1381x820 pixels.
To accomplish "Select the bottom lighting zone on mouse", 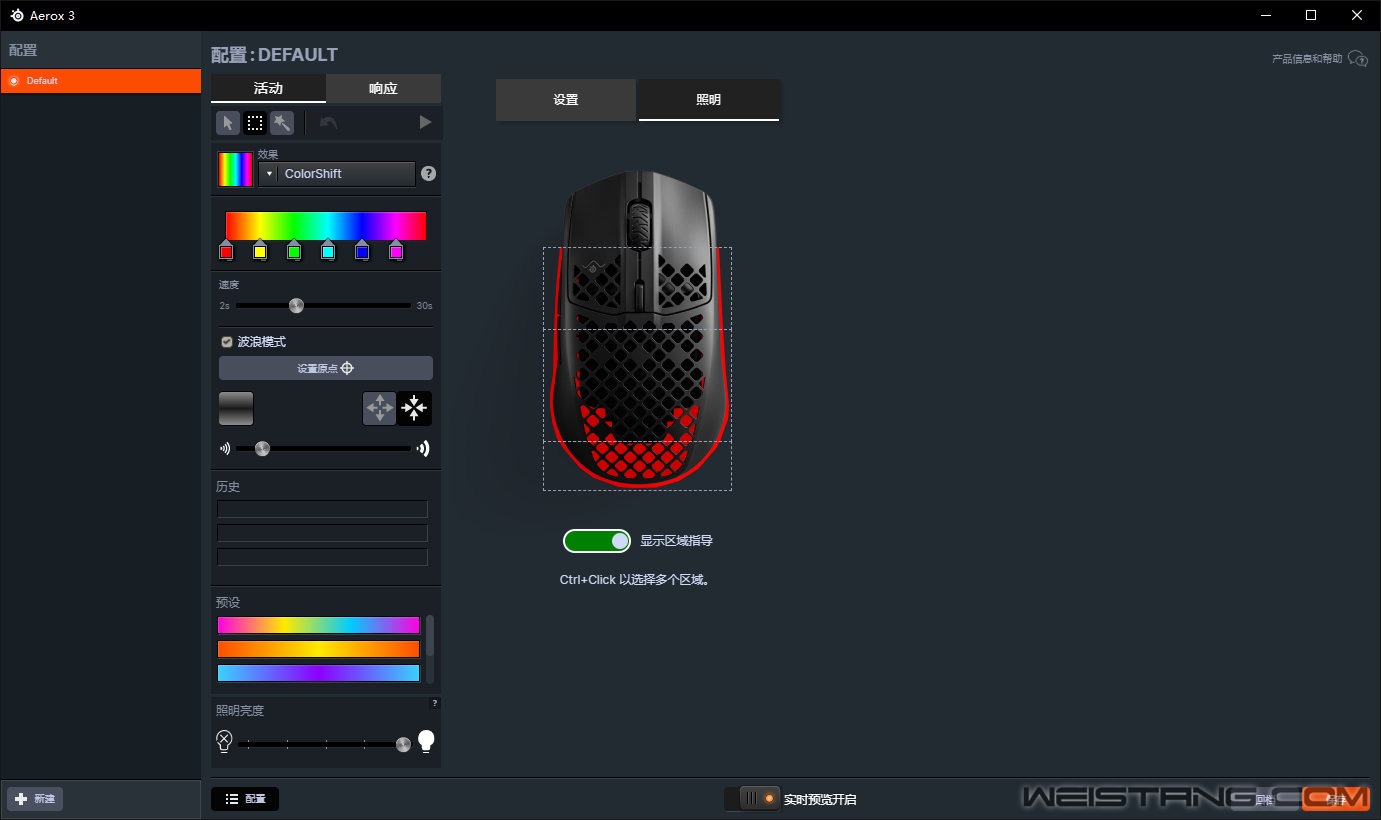I will tap(637, 466).
